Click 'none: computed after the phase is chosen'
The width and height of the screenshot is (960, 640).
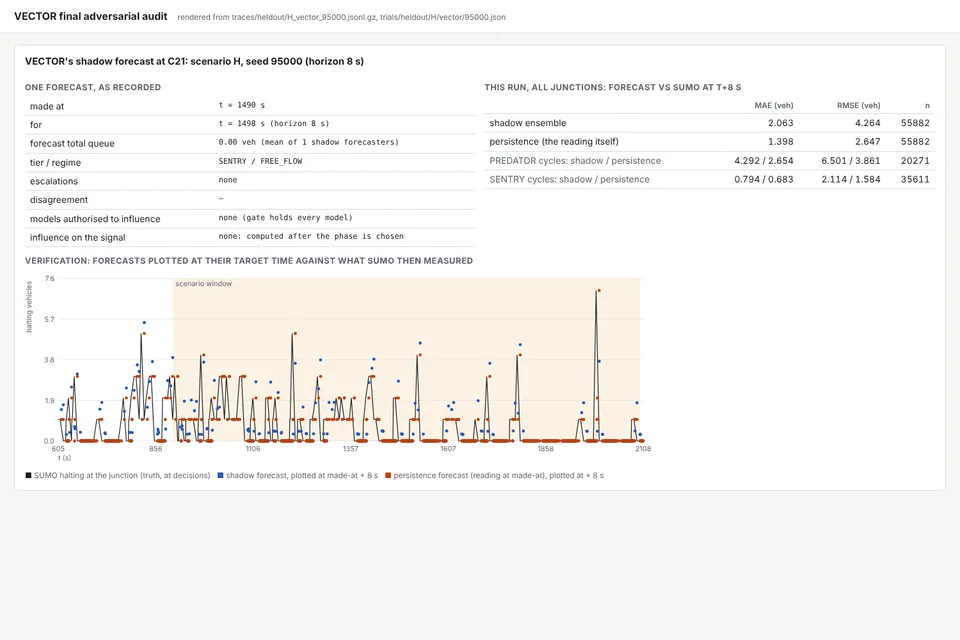pyautogui.click(x=311, y=236)
